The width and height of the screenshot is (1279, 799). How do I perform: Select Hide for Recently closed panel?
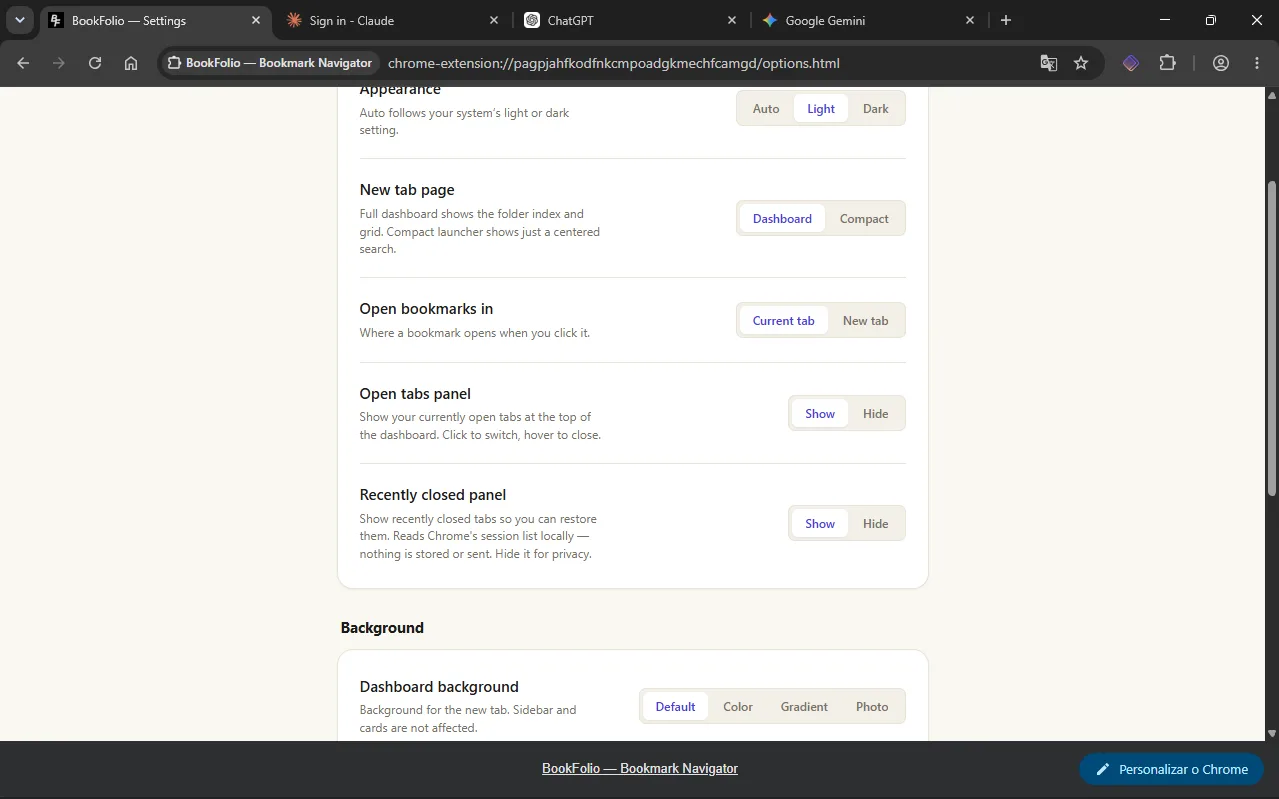point(876,524)
